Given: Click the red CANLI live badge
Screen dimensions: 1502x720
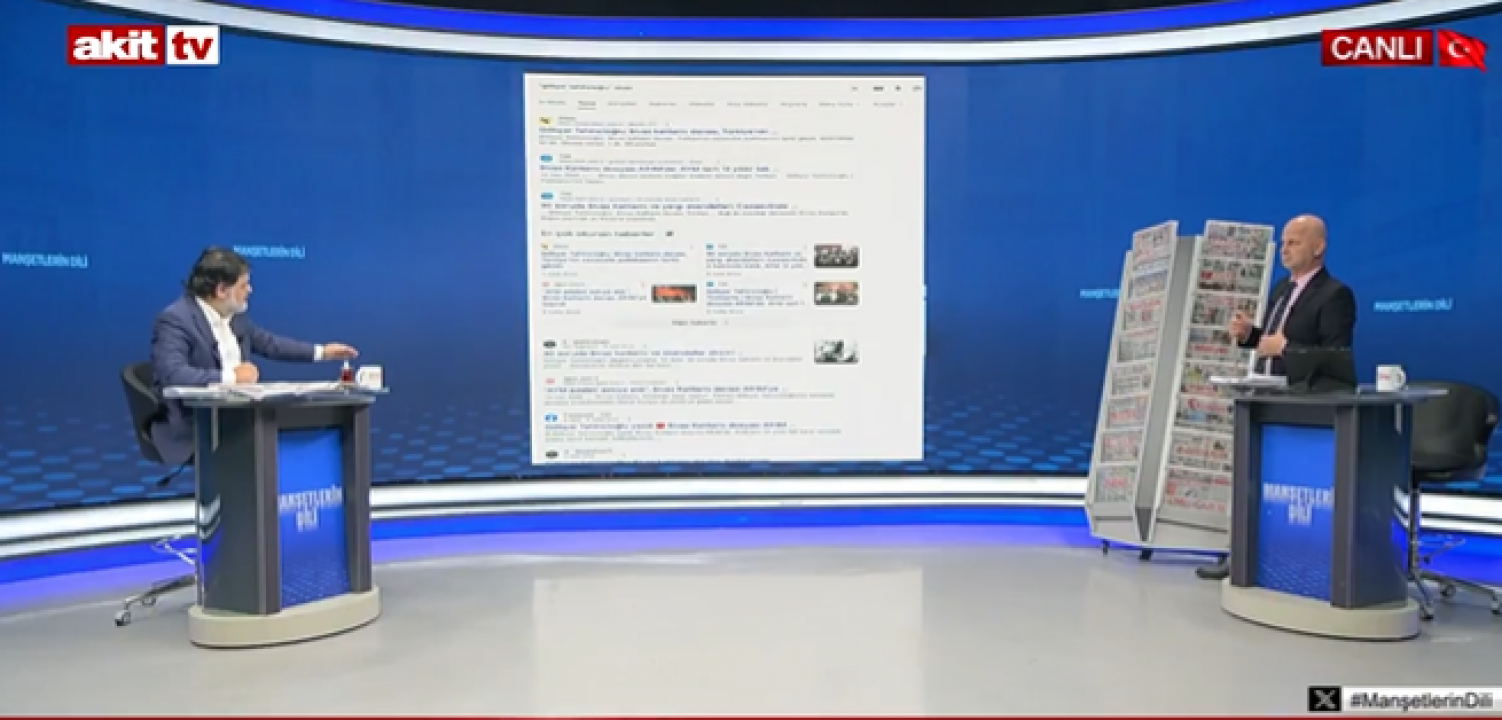Looking at the screenshot, I should (1376, 48).
